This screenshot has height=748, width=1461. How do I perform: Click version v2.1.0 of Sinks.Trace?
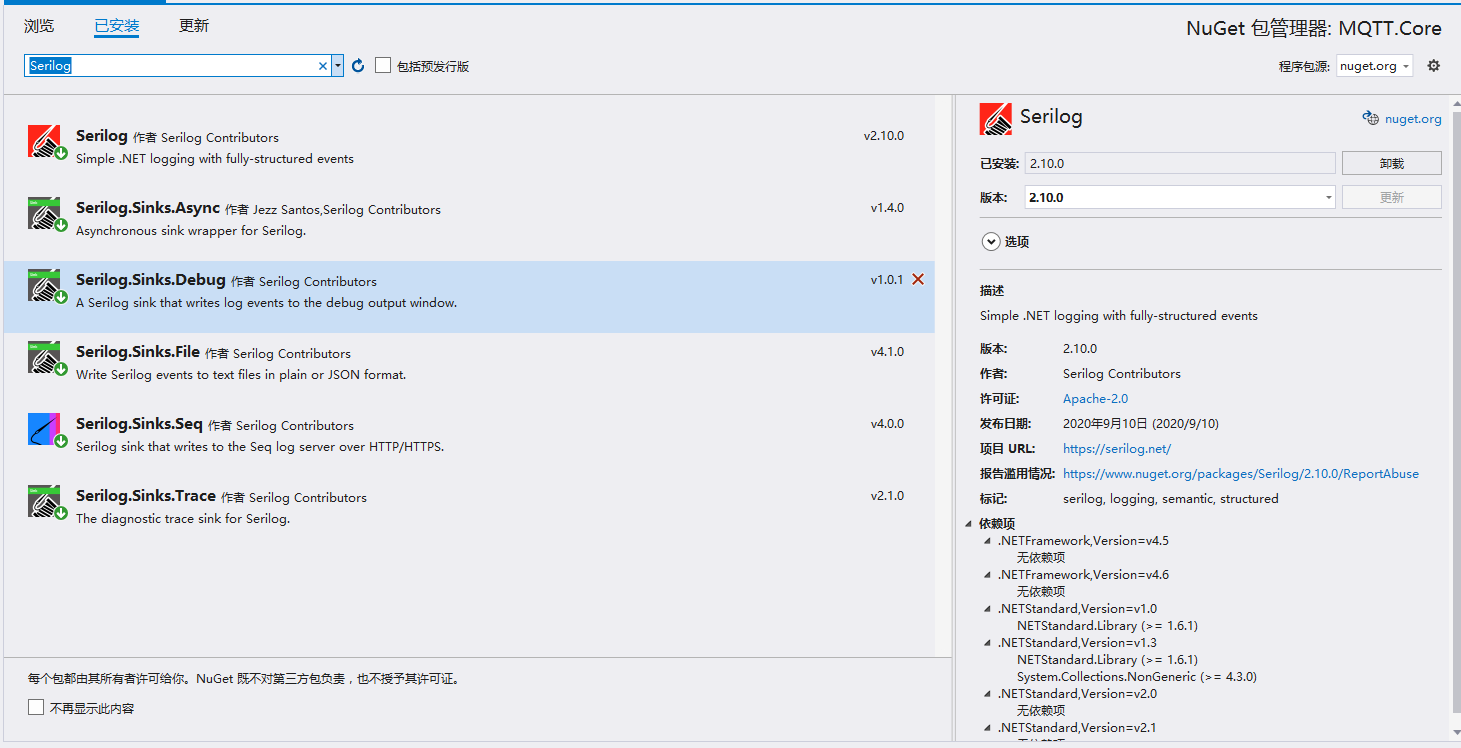pyautogui.click(x=887, y=496)
